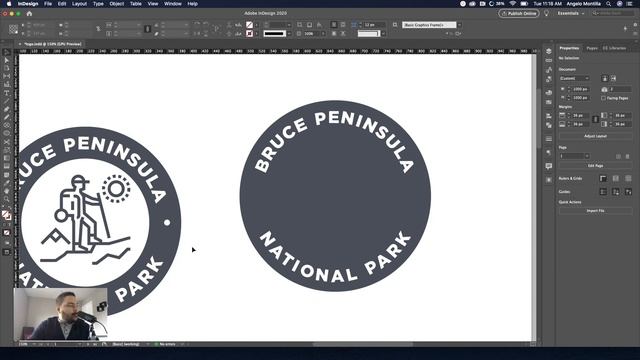This screenshot has width=640, height=360.
Task: Click the delete page trash icon in Properties
Action: pos(628,156)
